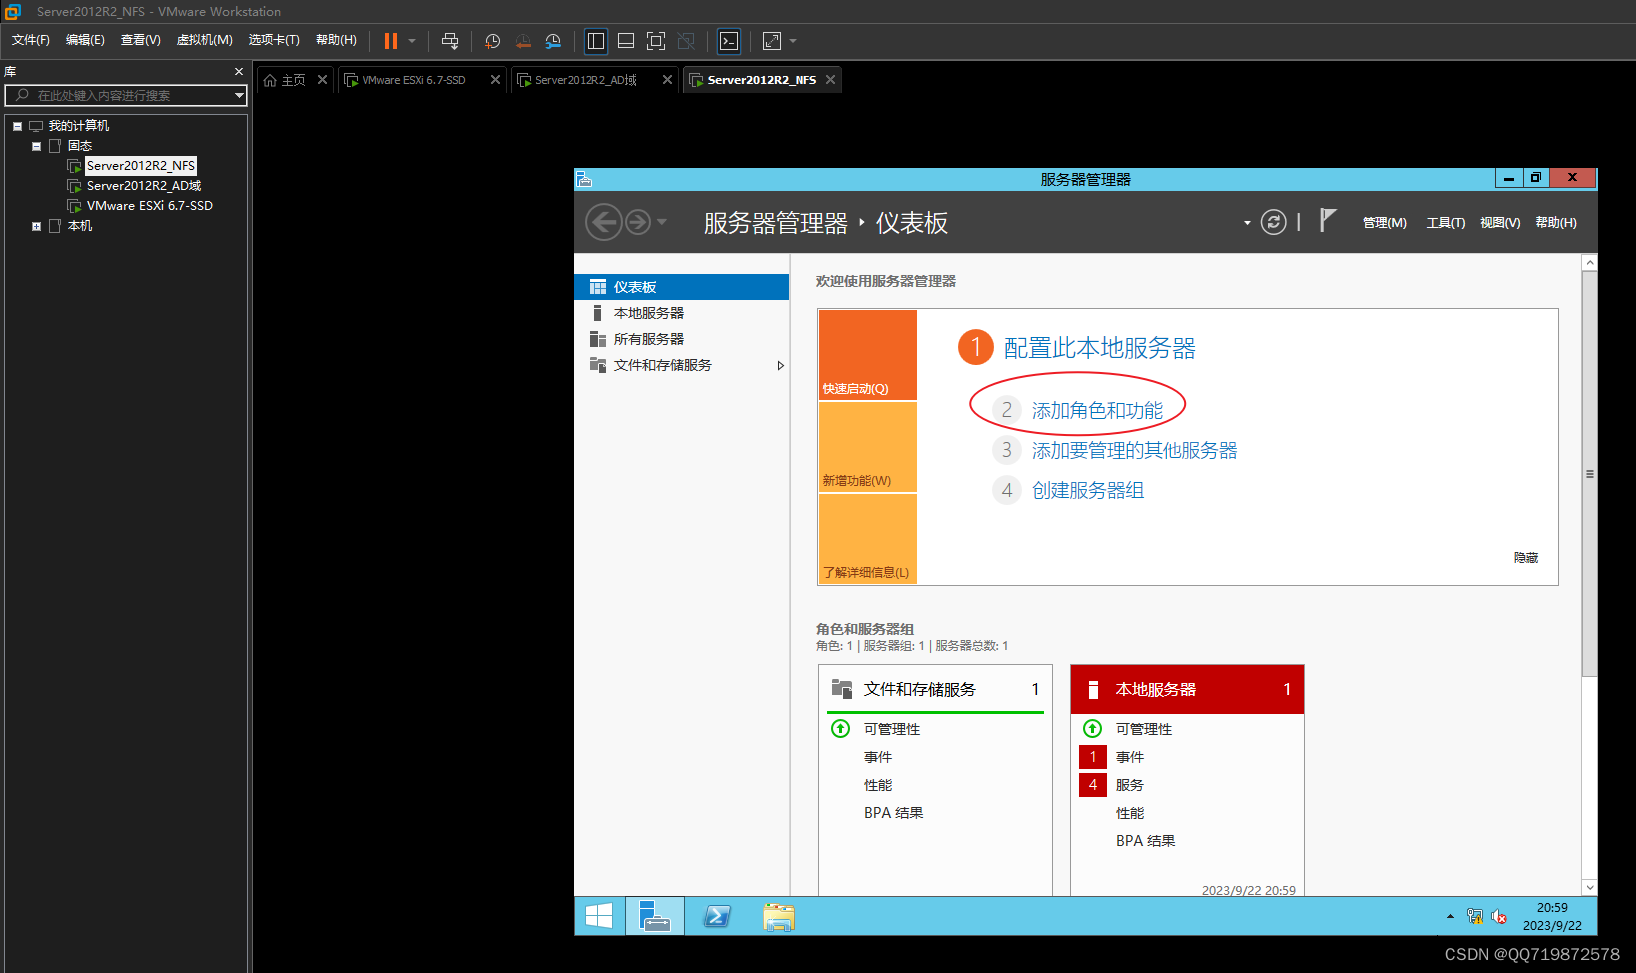Open the 视图(V) menu
This screenshot has width=1636, height=973.
pyautogui.click(x=1500, y=223)
